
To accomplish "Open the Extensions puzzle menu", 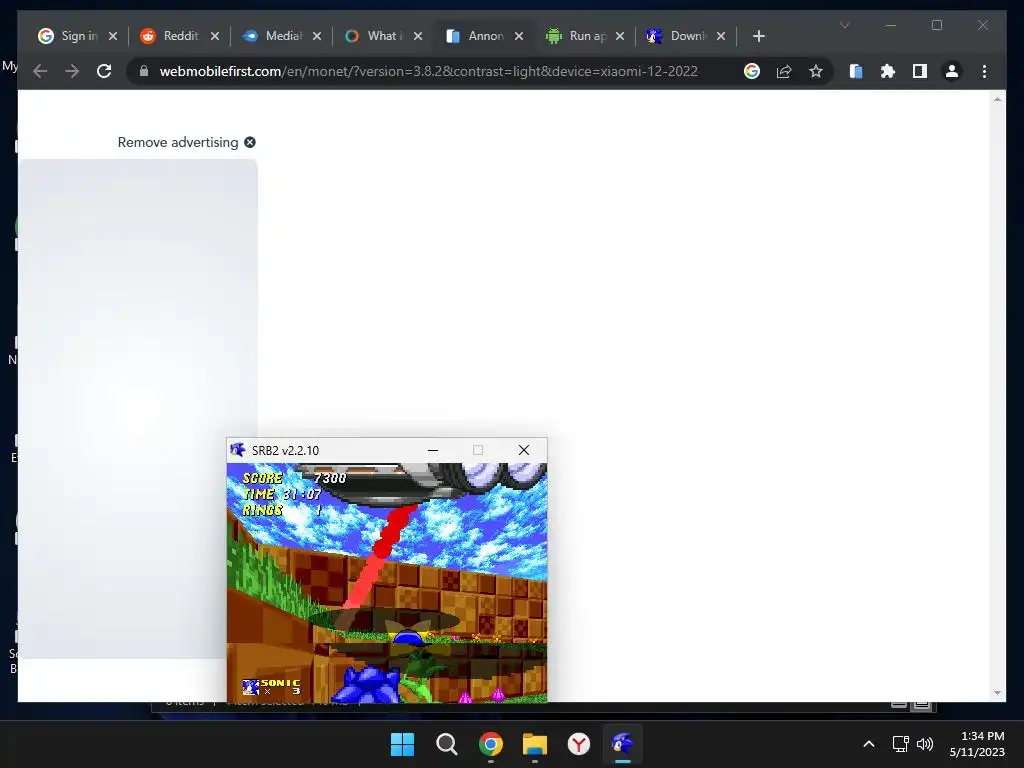I will pyautogui.click(x=888, y=71).
